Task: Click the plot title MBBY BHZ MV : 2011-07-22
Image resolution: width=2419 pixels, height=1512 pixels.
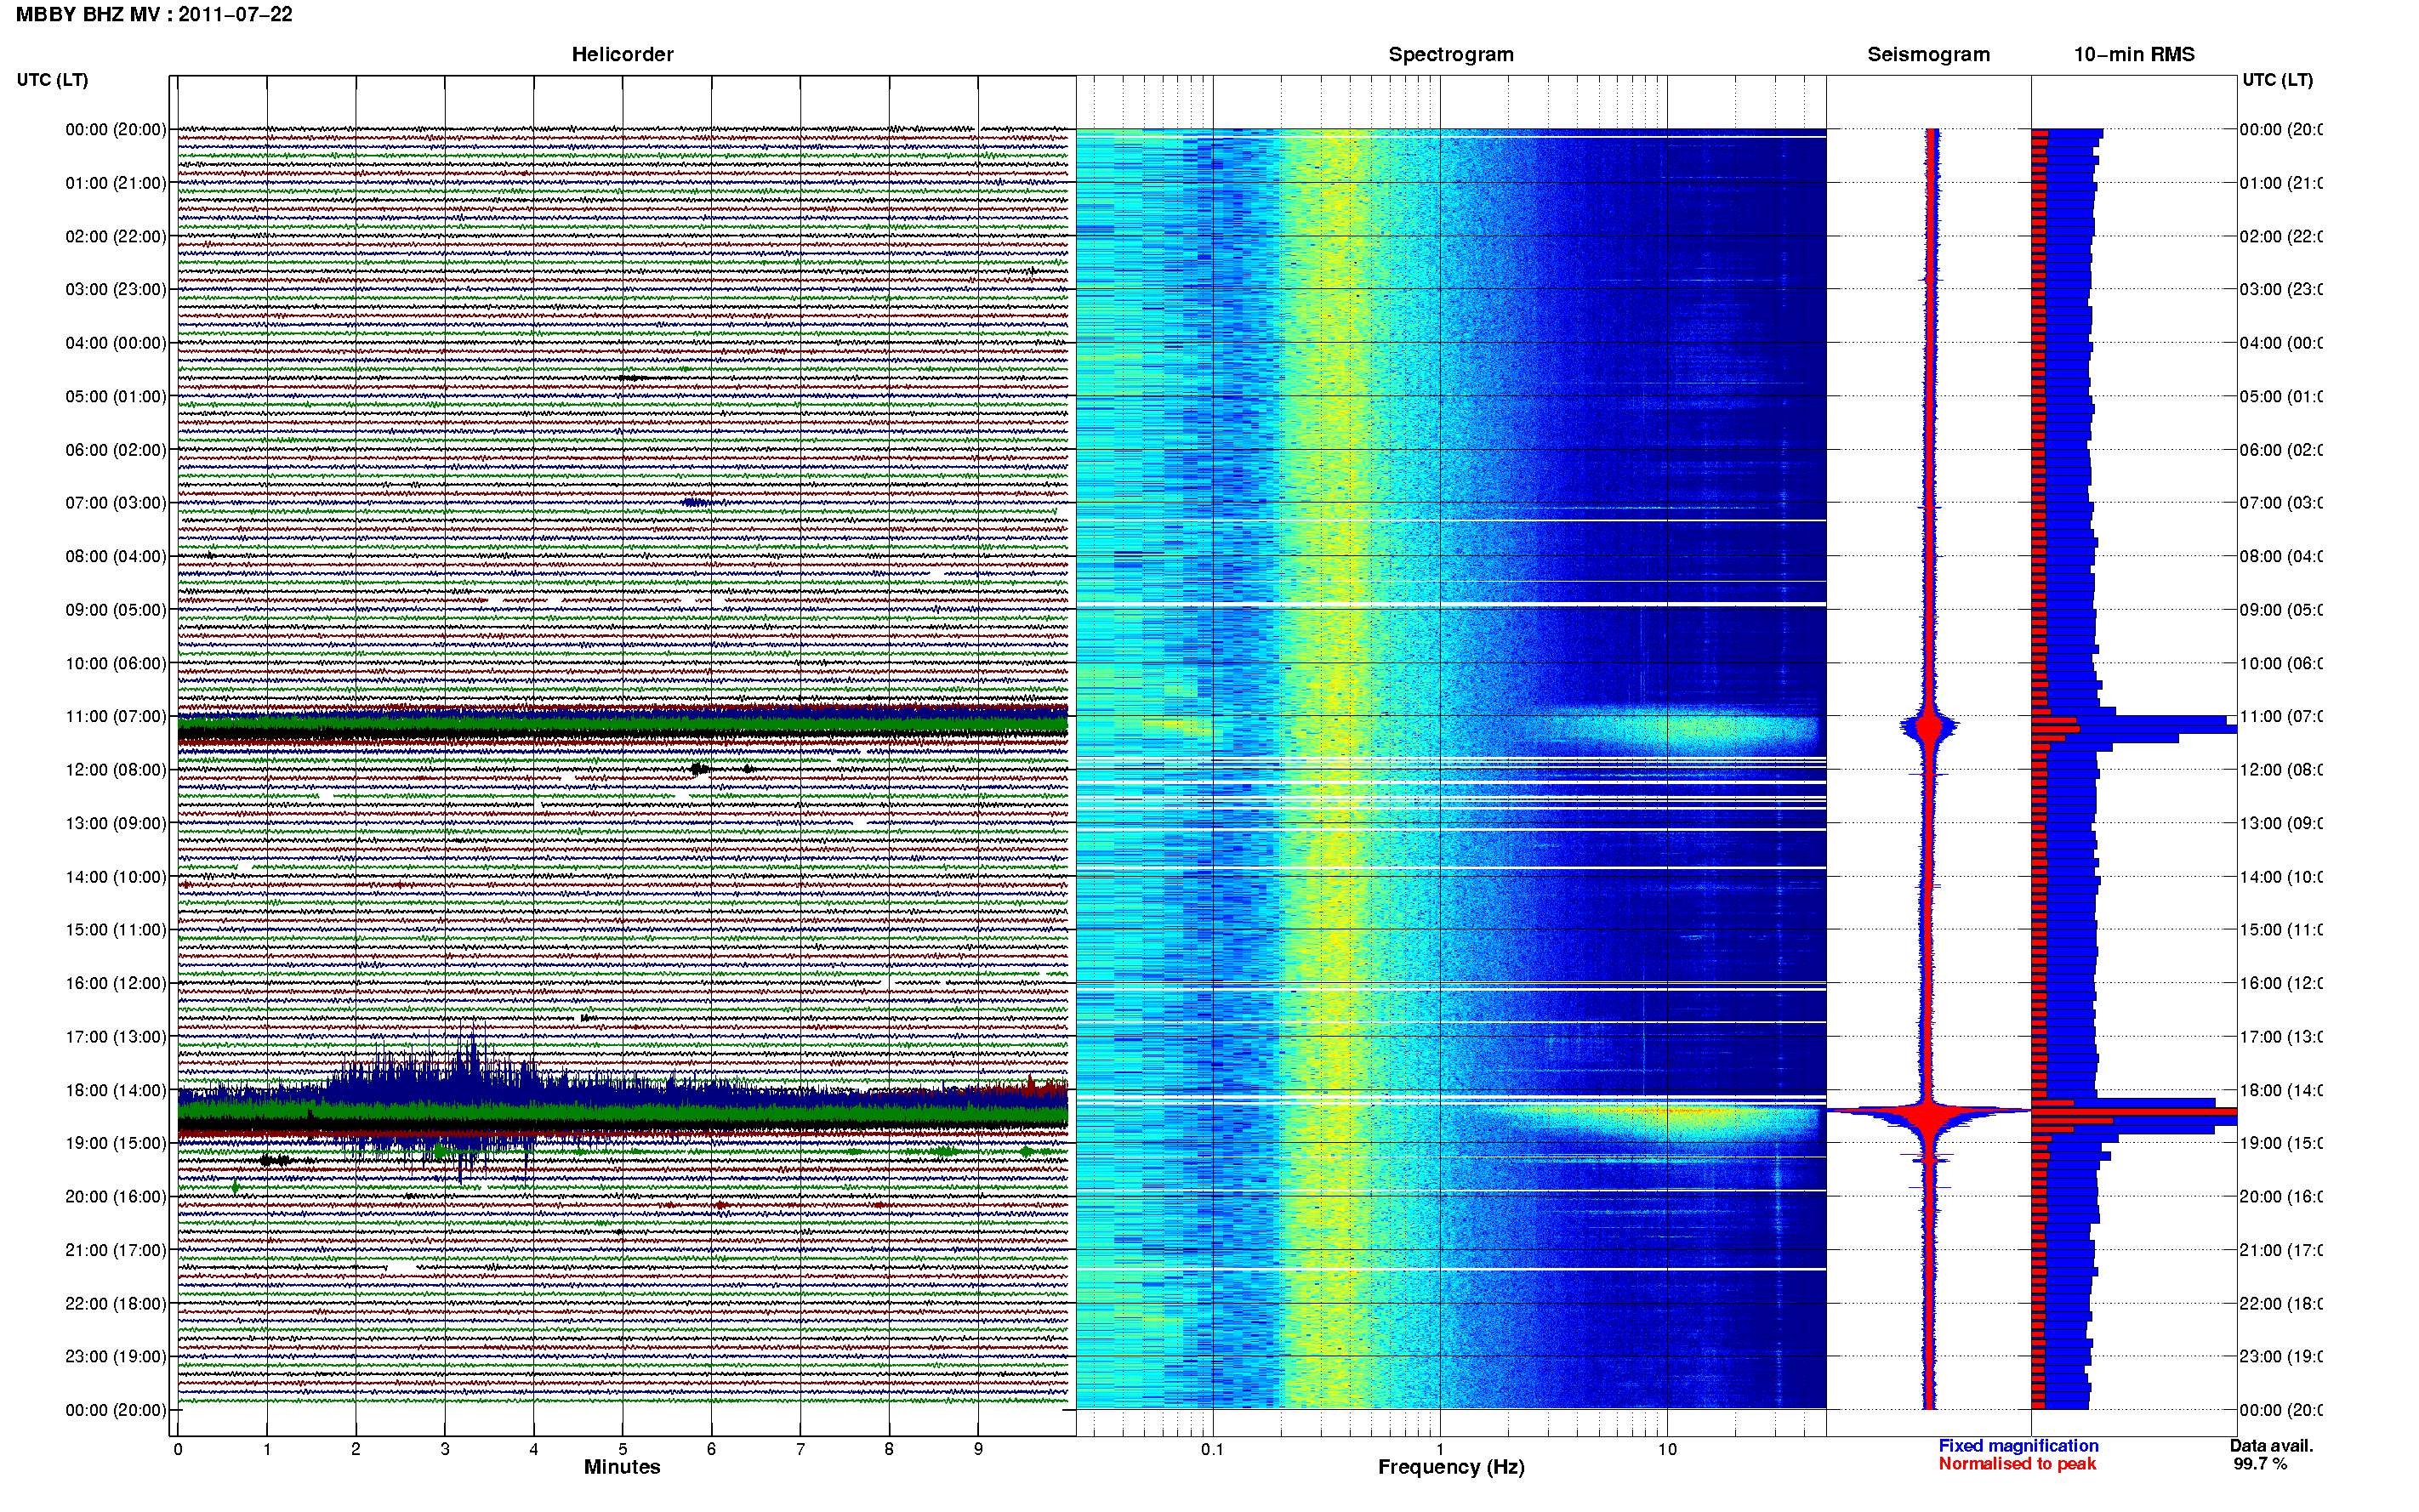Action: click(154, 14)
